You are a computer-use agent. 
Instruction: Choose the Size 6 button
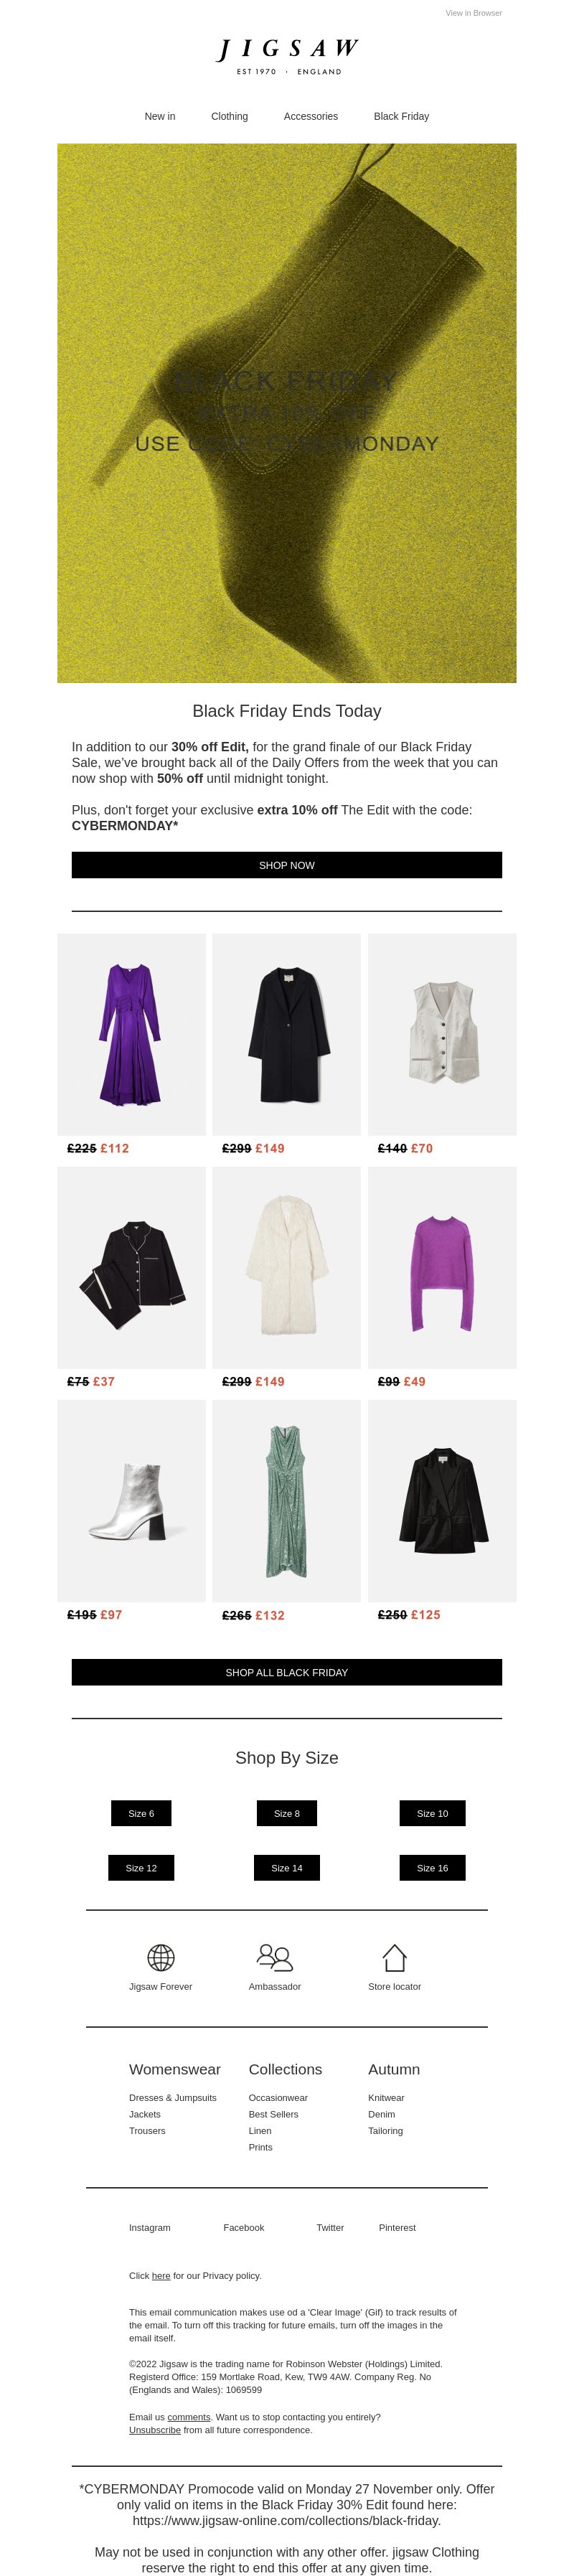tap(141, 1813)
